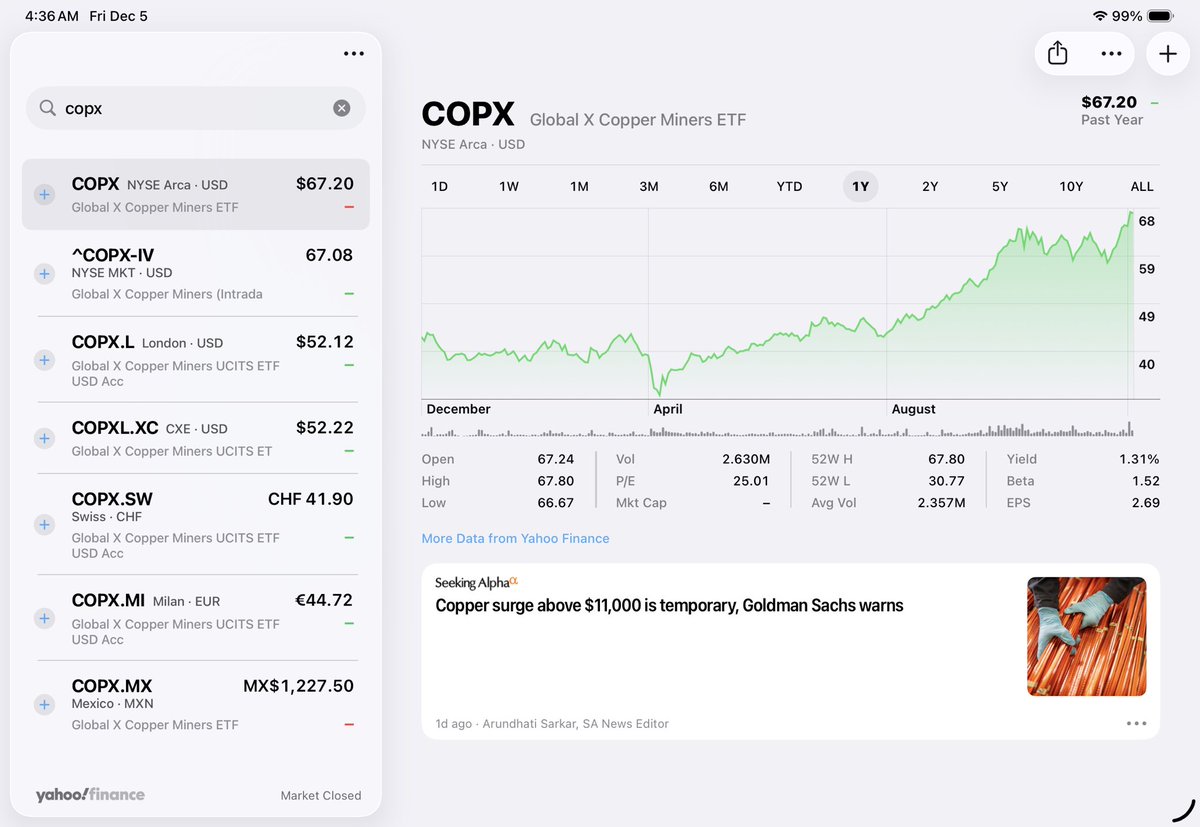
Task: Tap the plus add button
Action: (x=1168, y=54)
